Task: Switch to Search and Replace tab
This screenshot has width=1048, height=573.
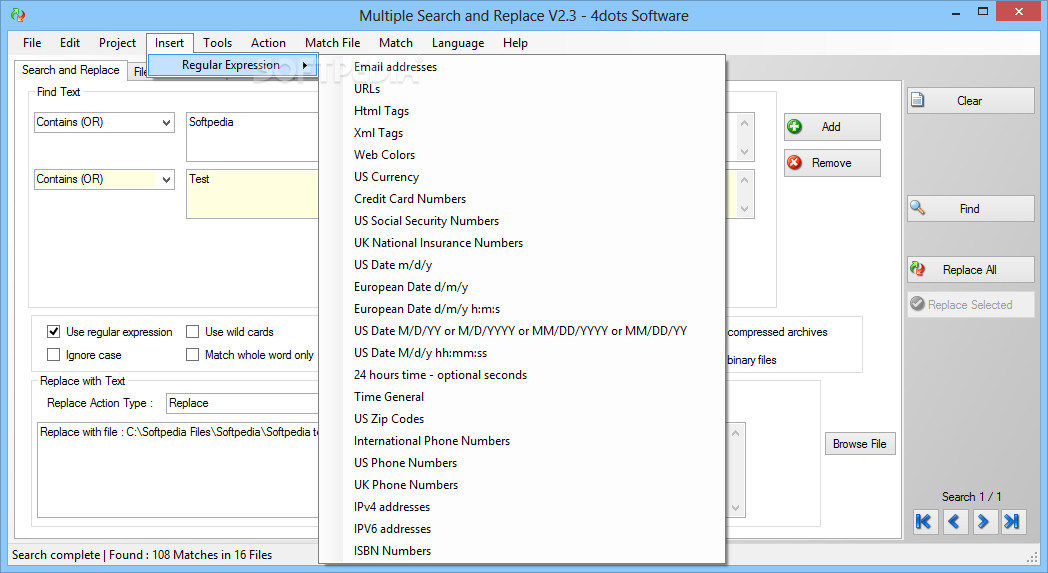Action: [x=70, y=70]
